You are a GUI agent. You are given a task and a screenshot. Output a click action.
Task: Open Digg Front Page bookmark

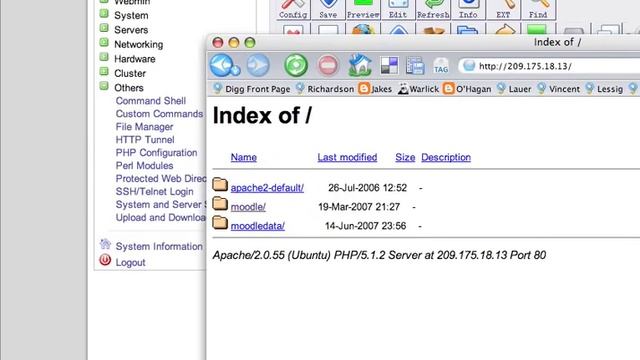click(x=252, y=89)
